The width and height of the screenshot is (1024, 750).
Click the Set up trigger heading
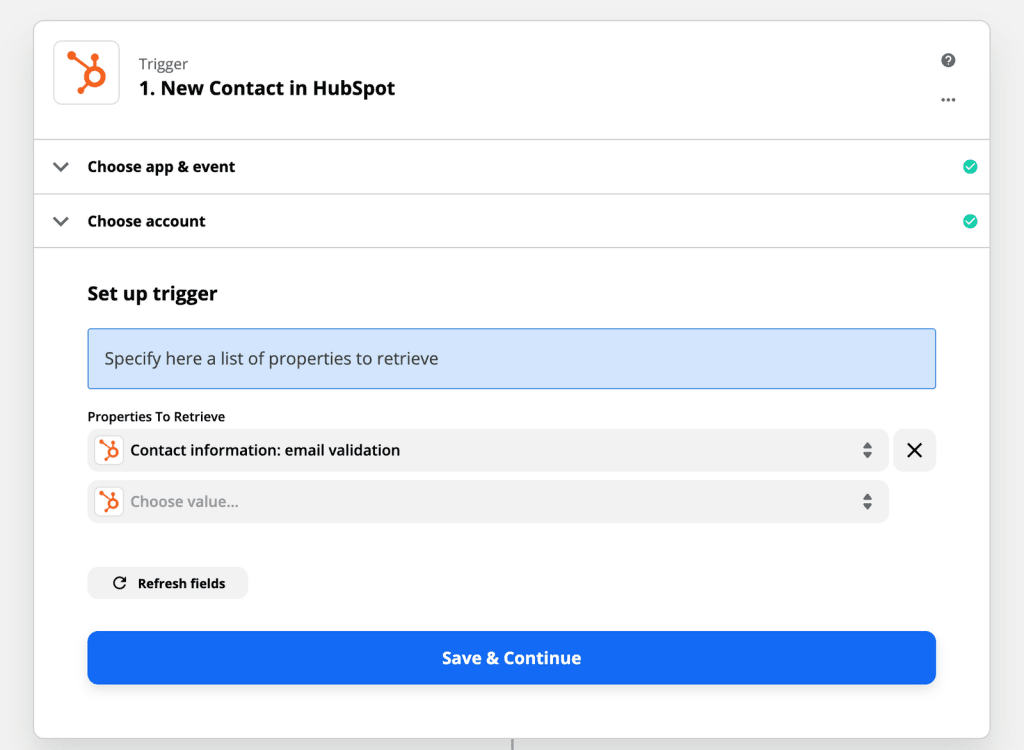(152, 294)
